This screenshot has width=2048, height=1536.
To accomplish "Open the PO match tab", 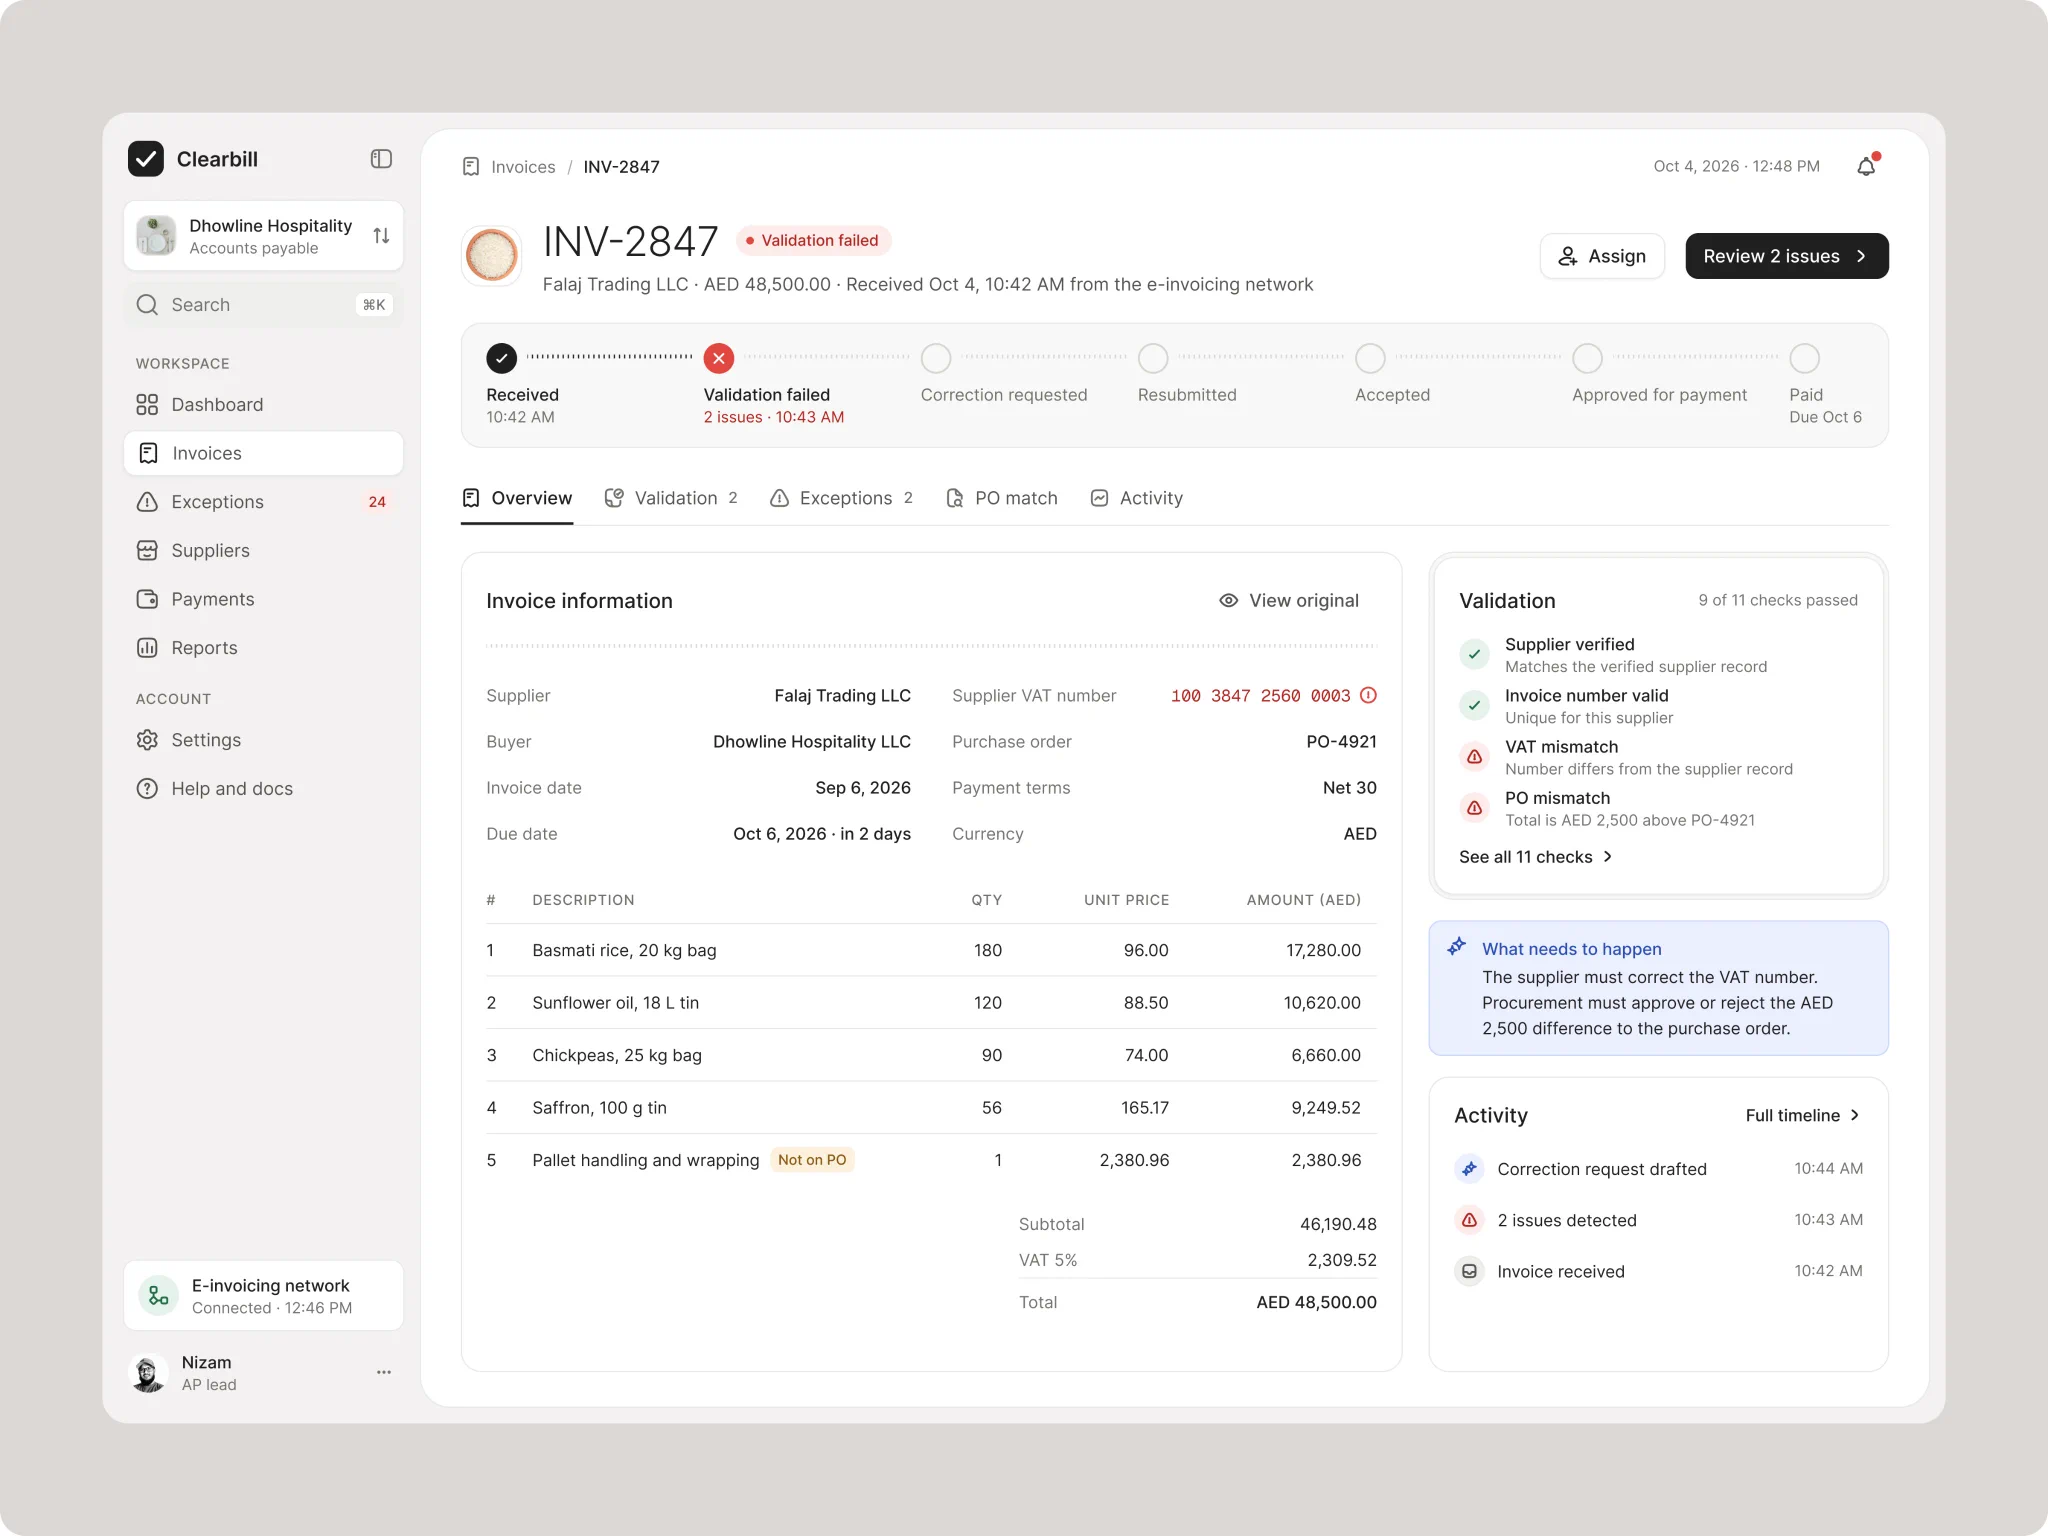I will click(x=1001, y=498).
